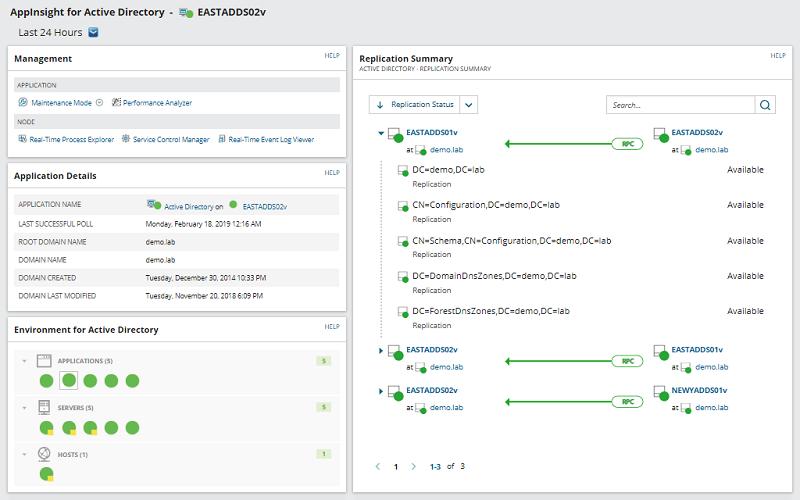This screenshot has width=800, height=500.
Task: Launch Real-Time Process Explorer
Action: click(x=71, y=139)
